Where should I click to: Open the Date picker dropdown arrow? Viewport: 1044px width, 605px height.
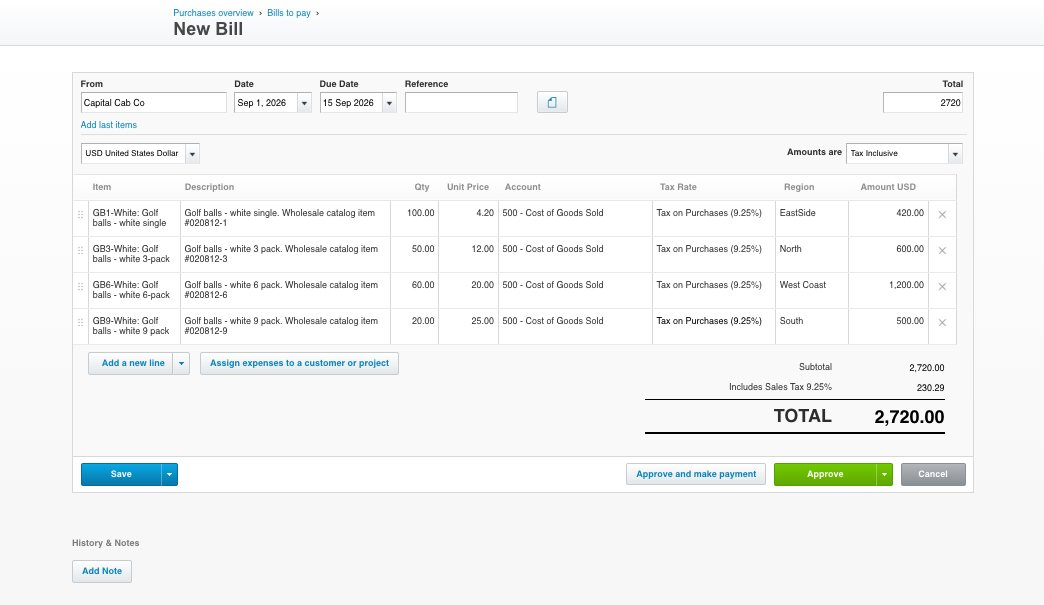[x=304, y=103]
